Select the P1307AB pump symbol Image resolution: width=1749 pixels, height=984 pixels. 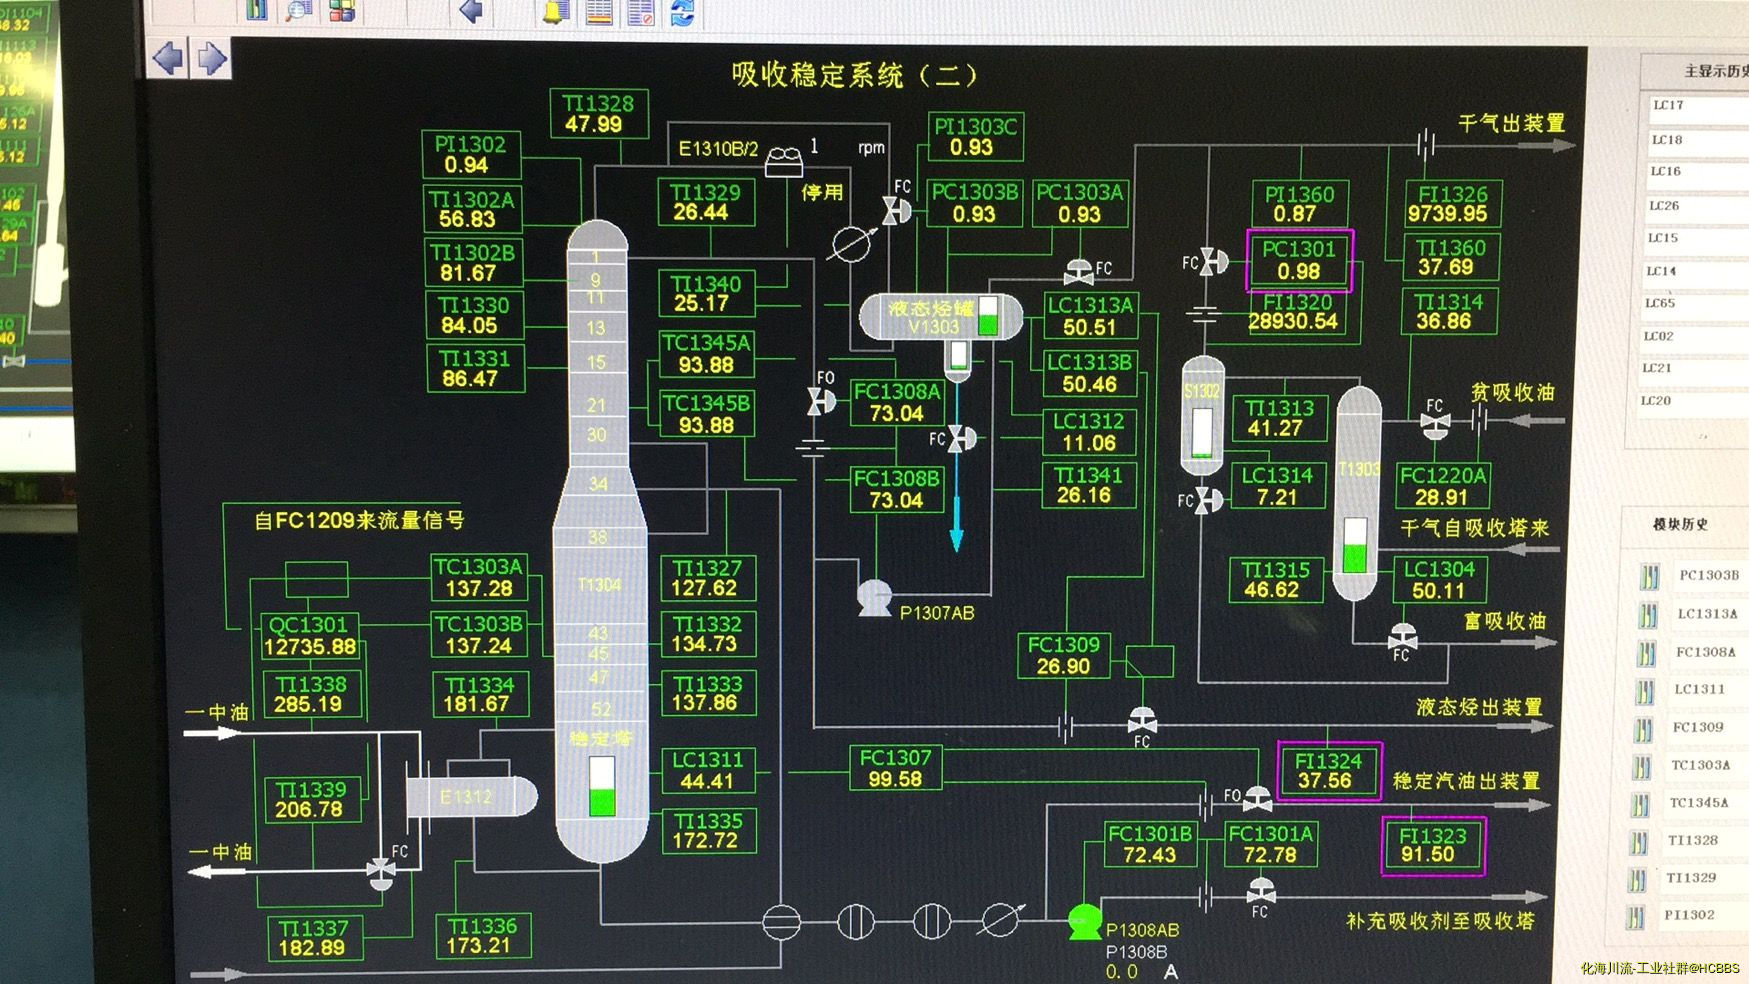click(x=875, y=598)
